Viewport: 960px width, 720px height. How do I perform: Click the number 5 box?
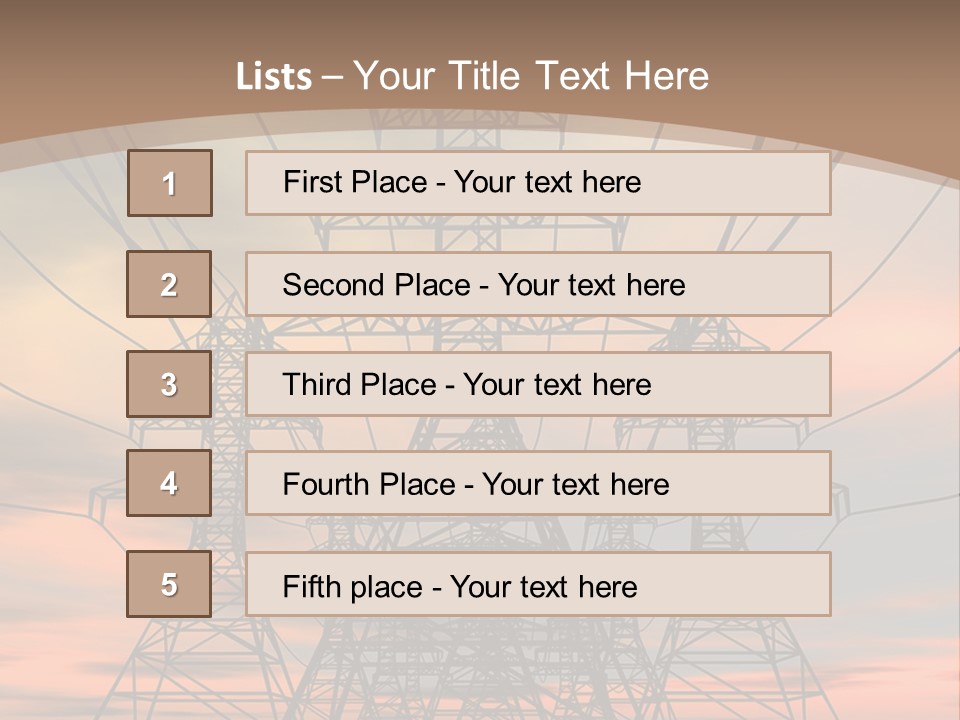tap(169, 584)
